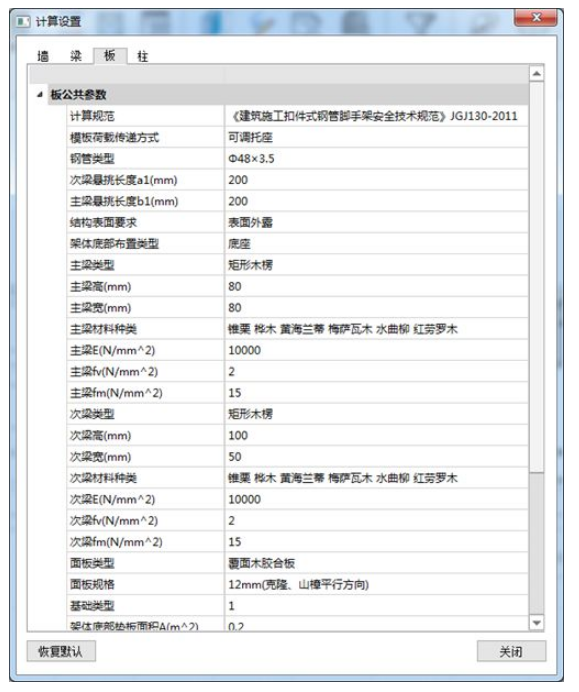Image resolution: width=579 pixels, height=692 pixels.
Task: Edit the 主梁宽(mm) value 80
Action: 376,308
